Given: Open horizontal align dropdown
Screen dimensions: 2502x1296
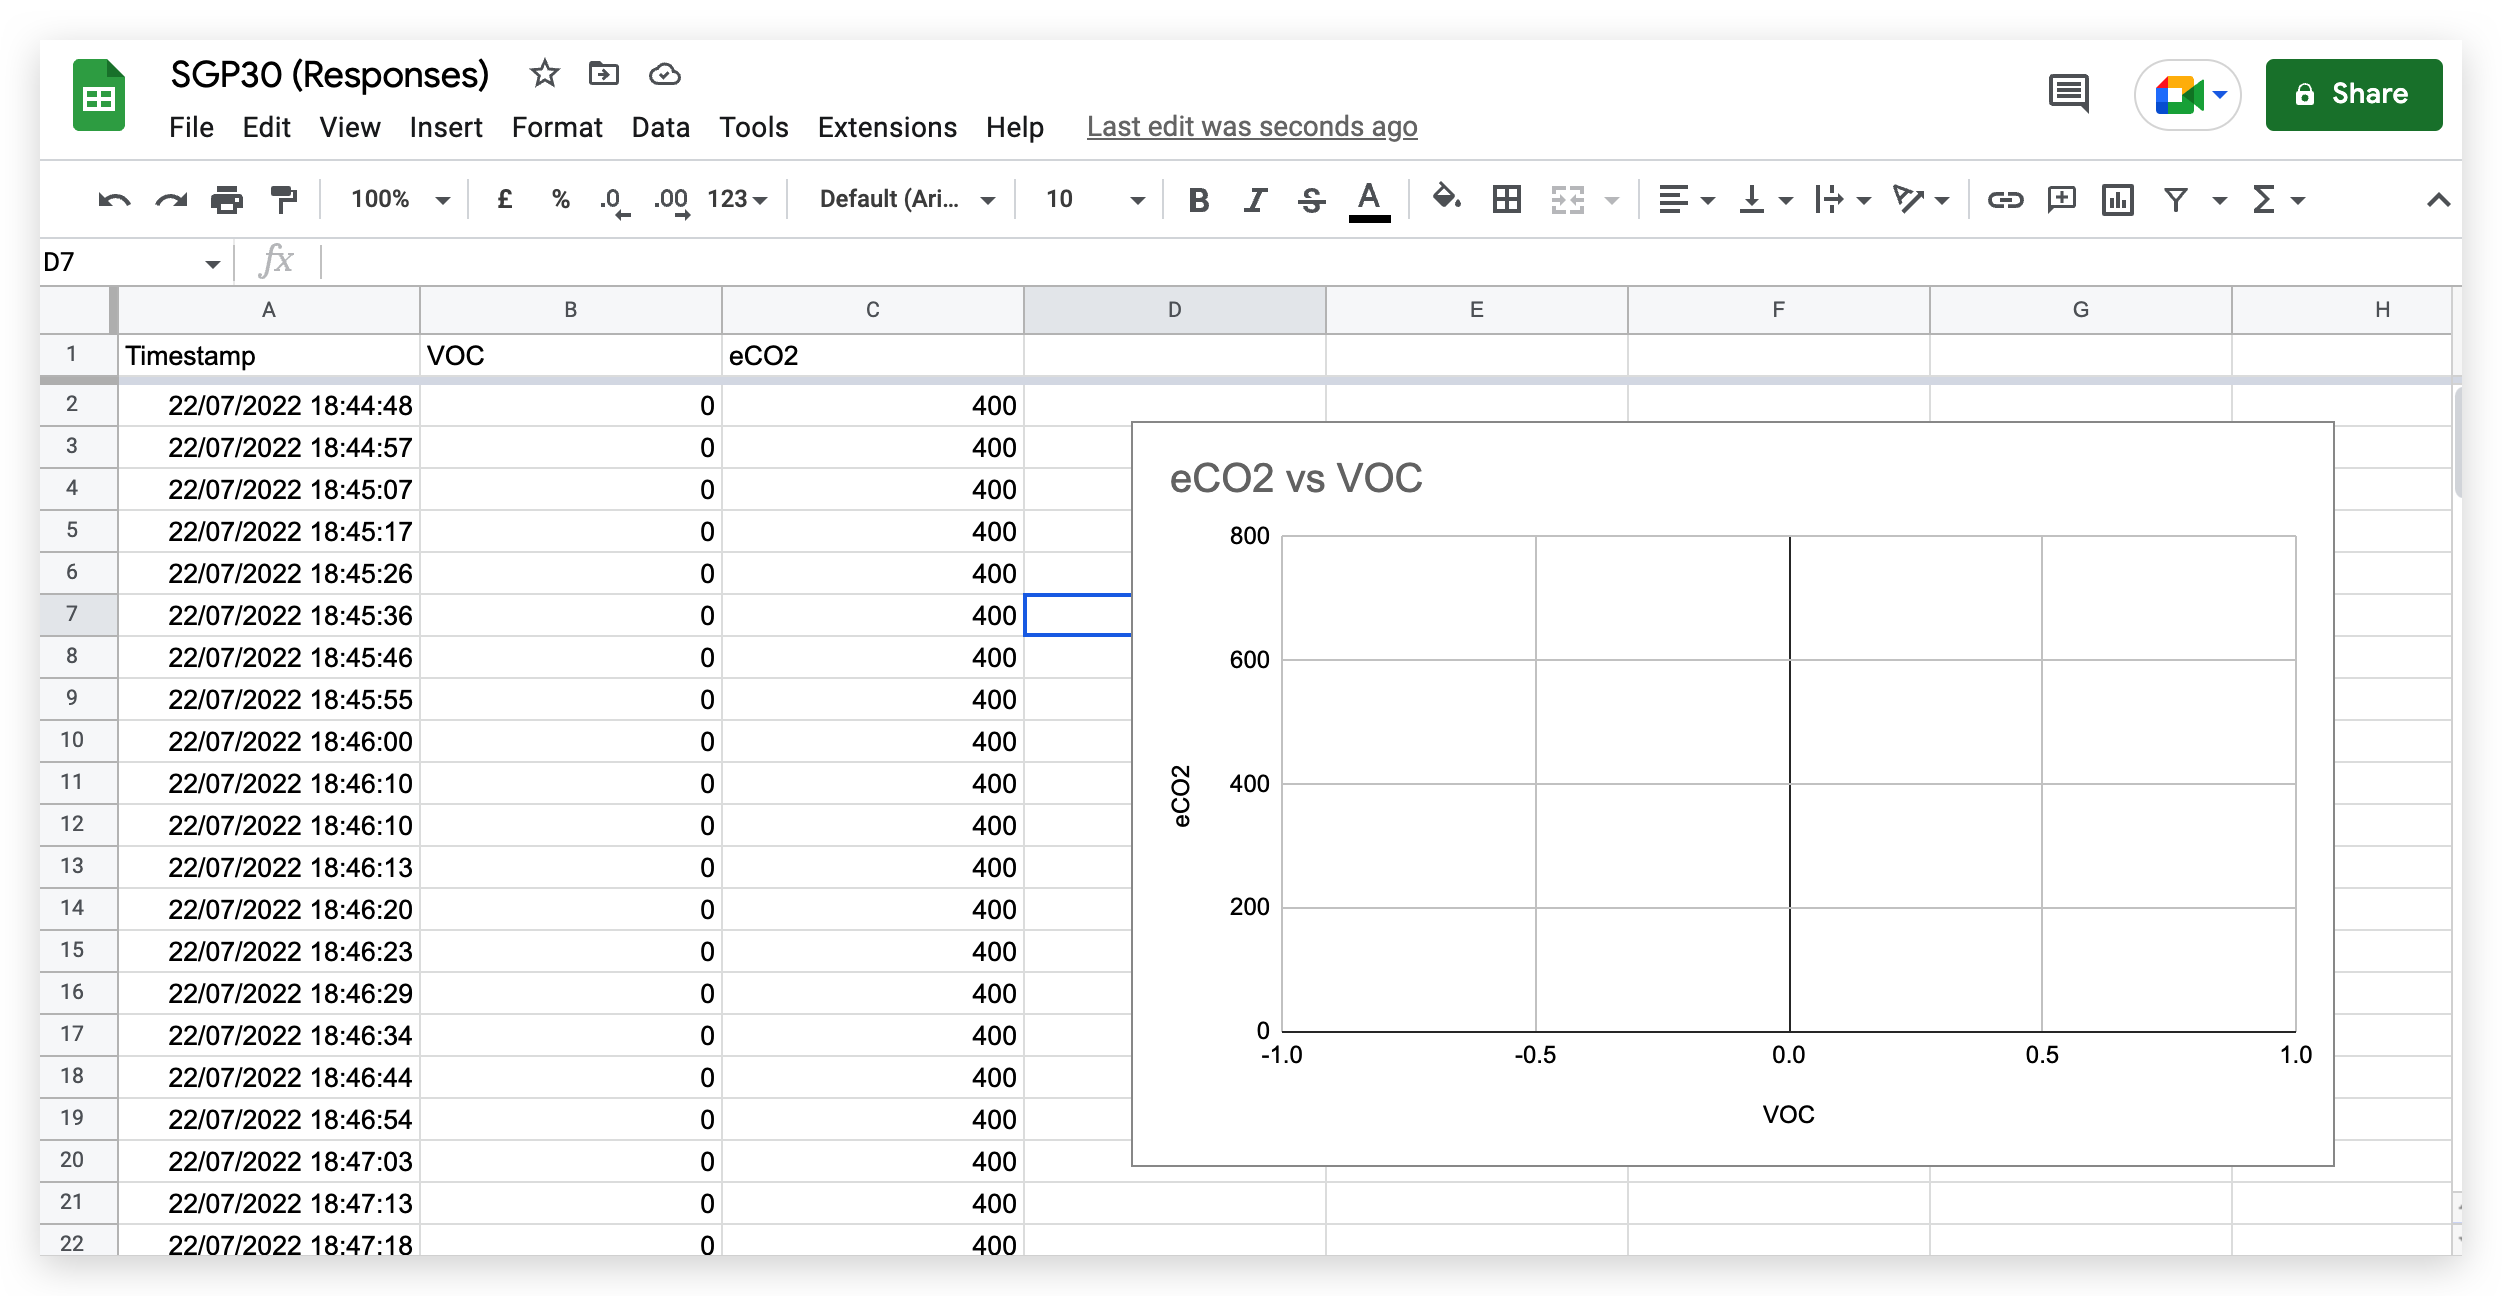Looking at the screenshot, I should click(1685, 200).
